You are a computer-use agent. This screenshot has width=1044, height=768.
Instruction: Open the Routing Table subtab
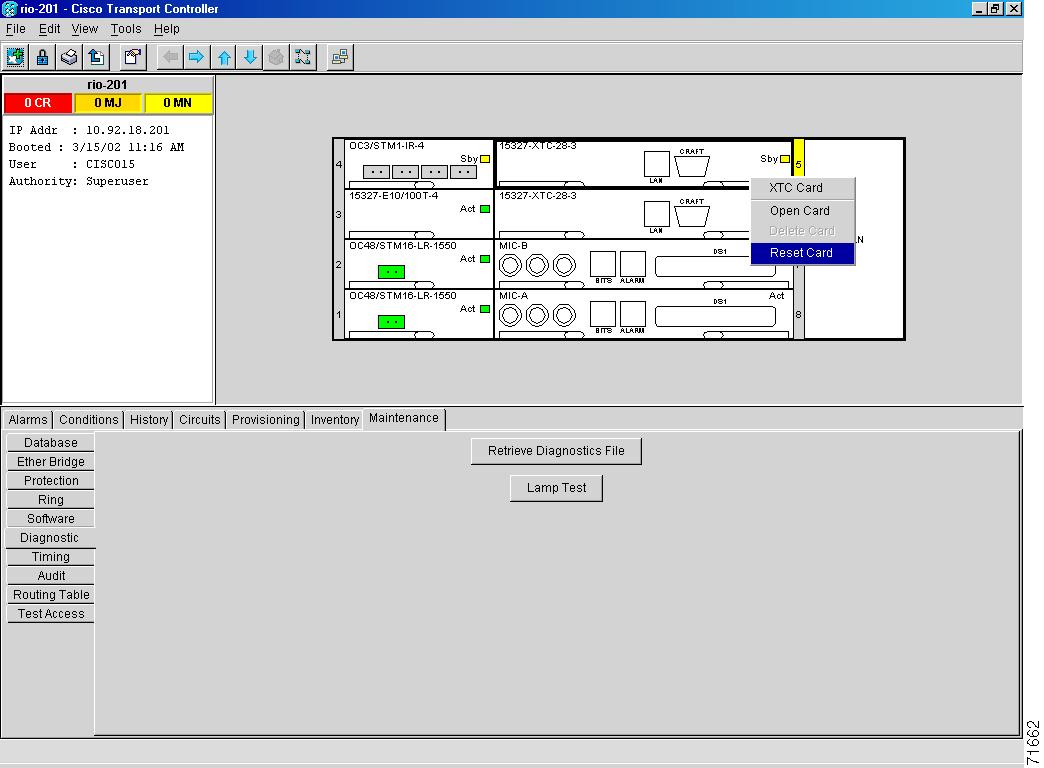pyautogui.click(x=51, y=595)
